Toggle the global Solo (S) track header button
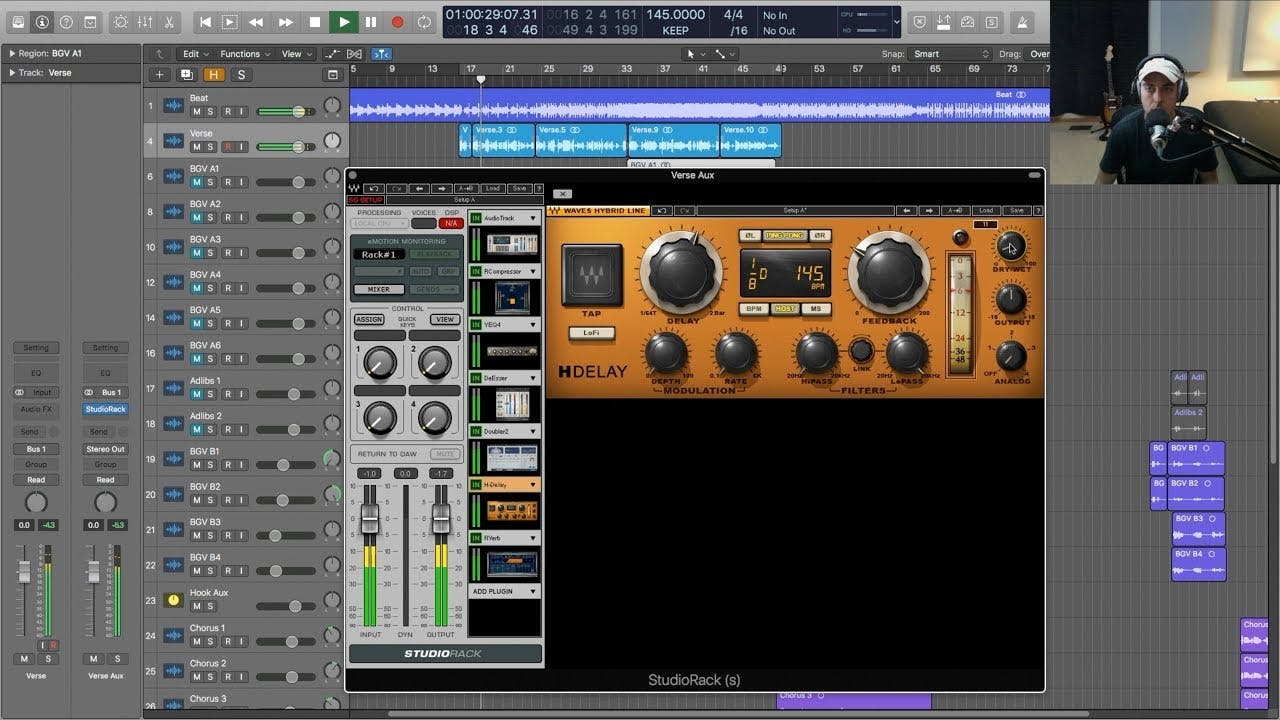Viewport: 1280px width, 720px height. tap(240, 75)
